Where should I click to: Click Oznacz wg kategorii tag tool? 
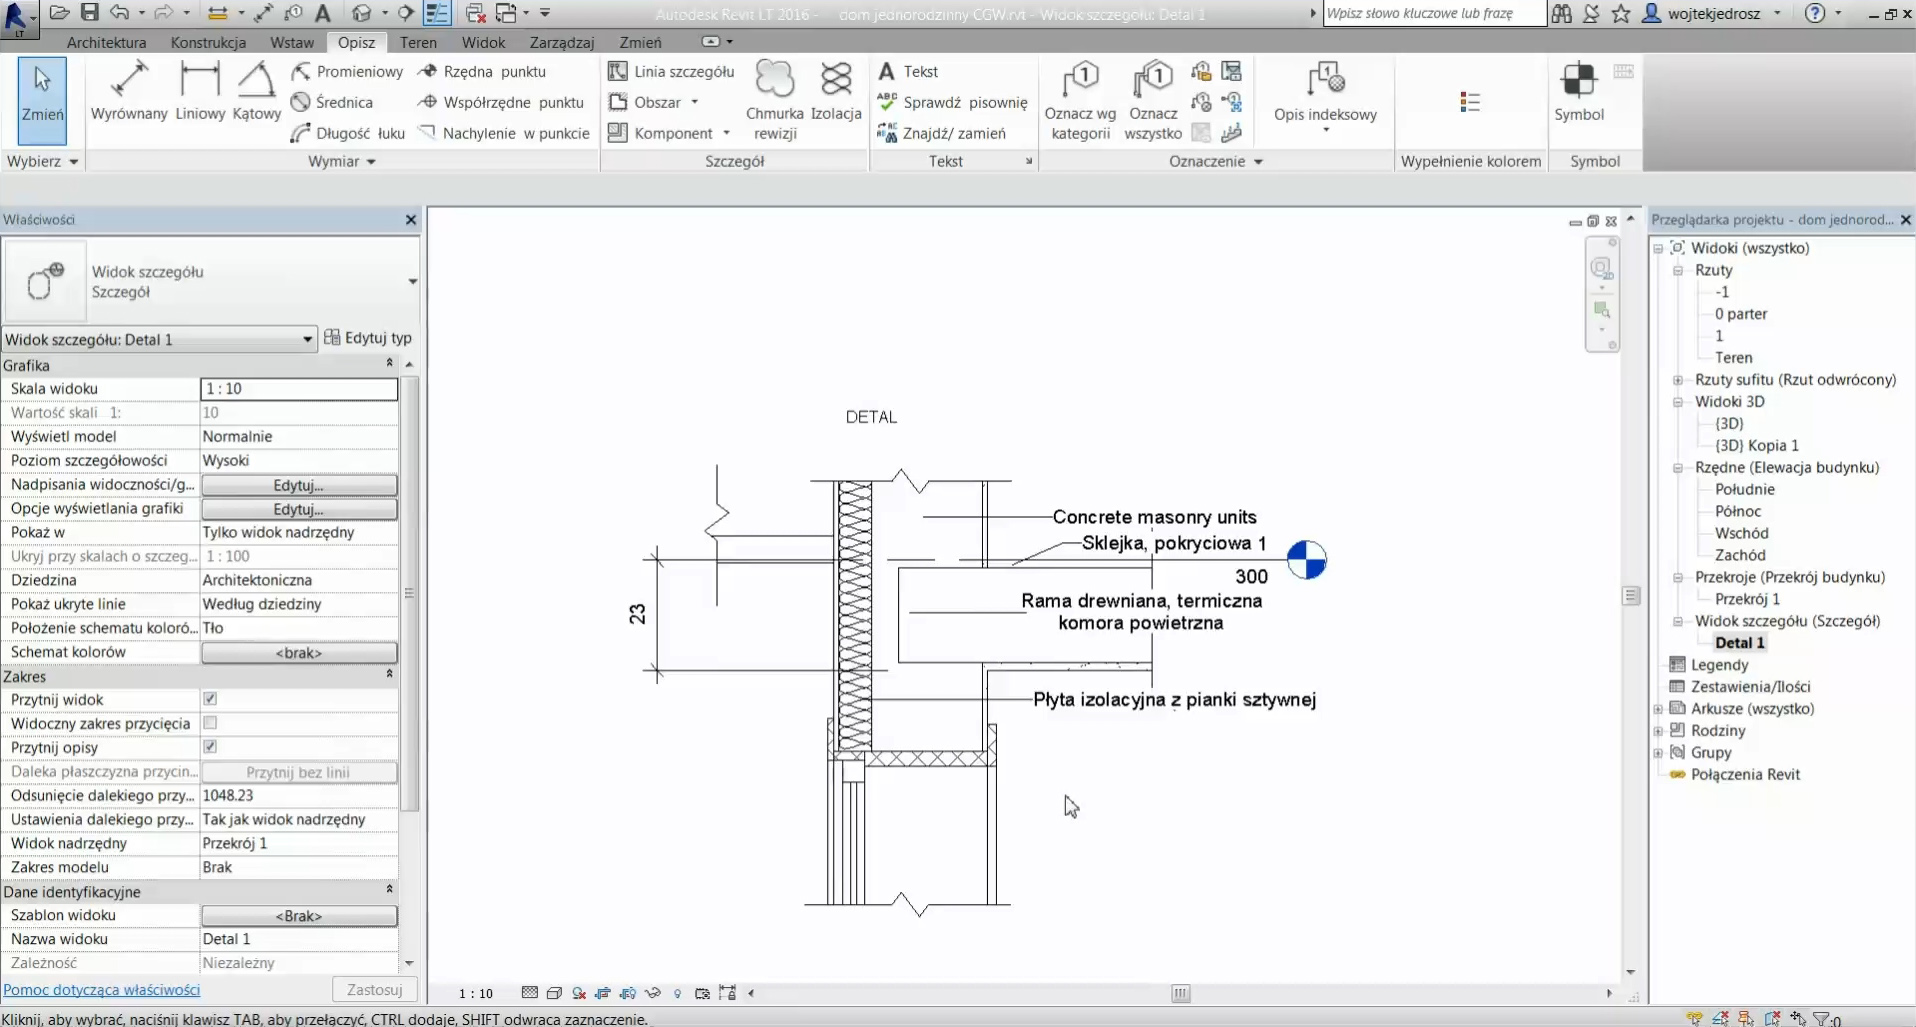tap(1080, 100)
